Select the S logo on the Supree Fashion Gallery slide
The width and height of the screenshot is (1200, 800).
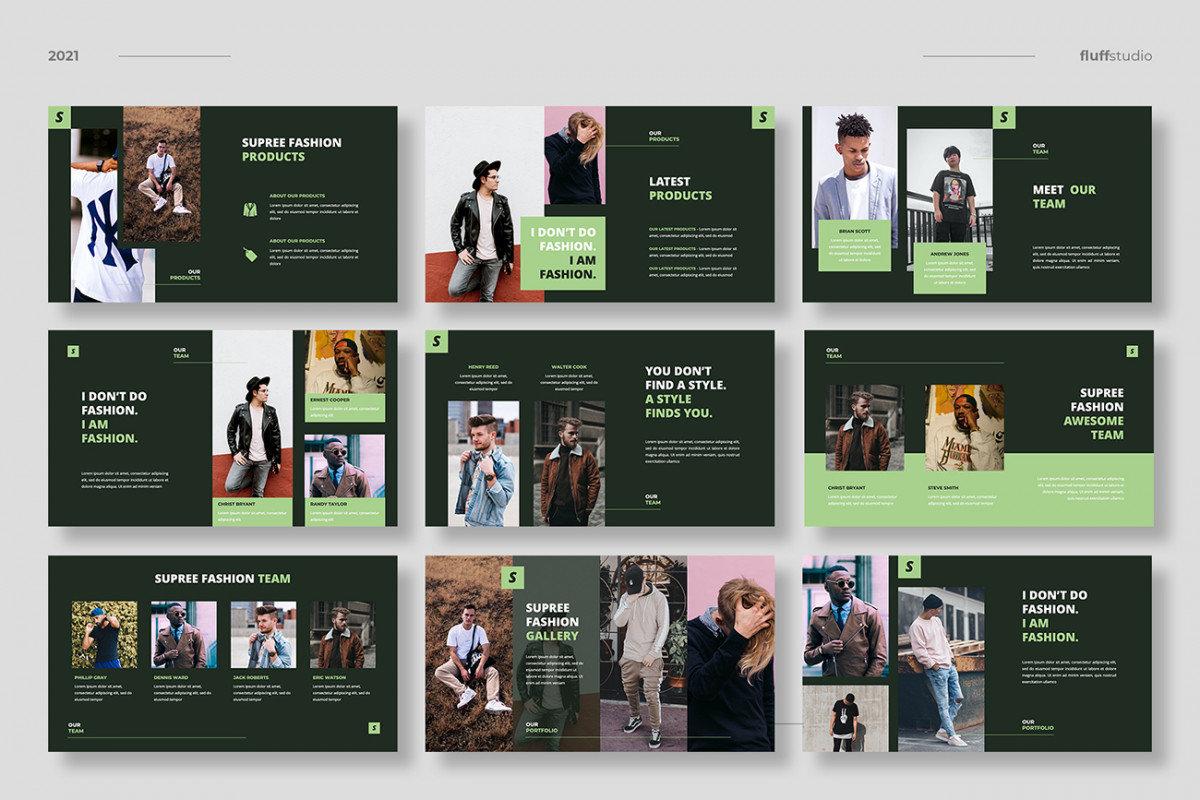tap(513, 578)
